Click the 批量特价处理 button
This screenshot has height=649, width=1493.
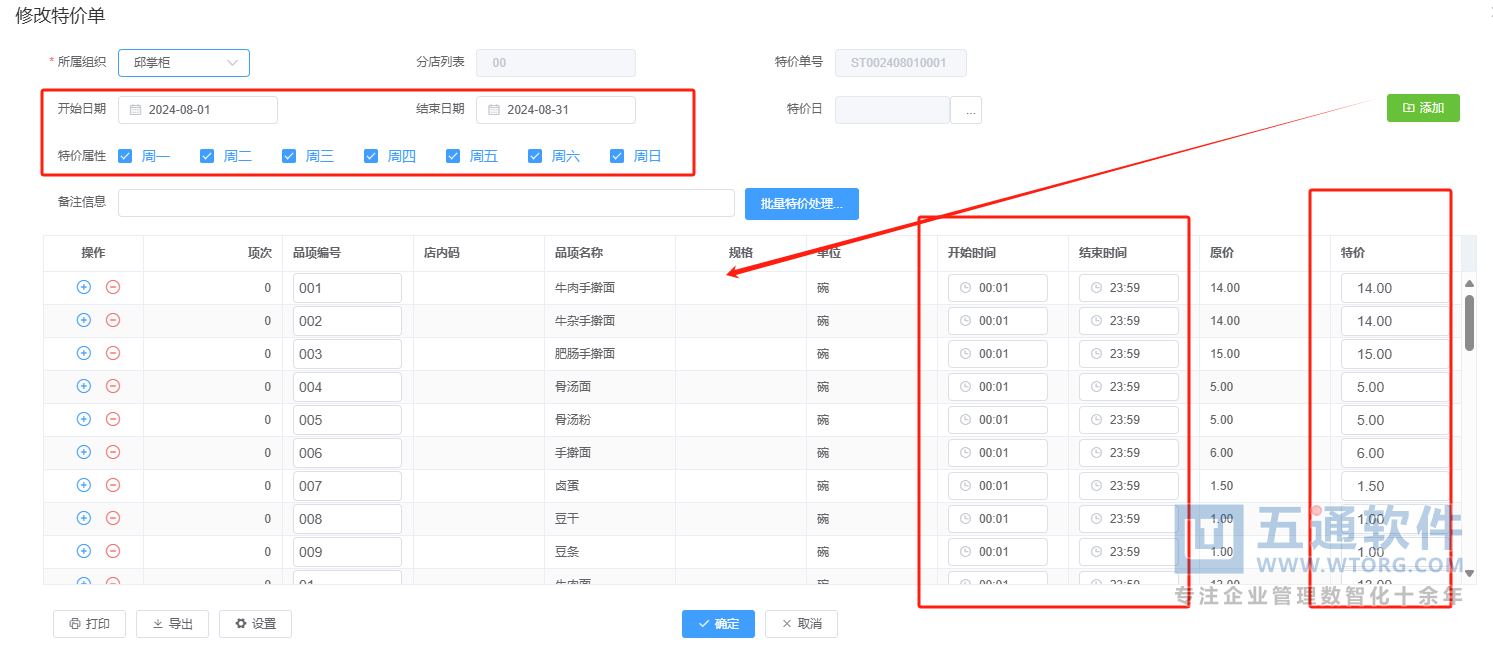[802, 204]
